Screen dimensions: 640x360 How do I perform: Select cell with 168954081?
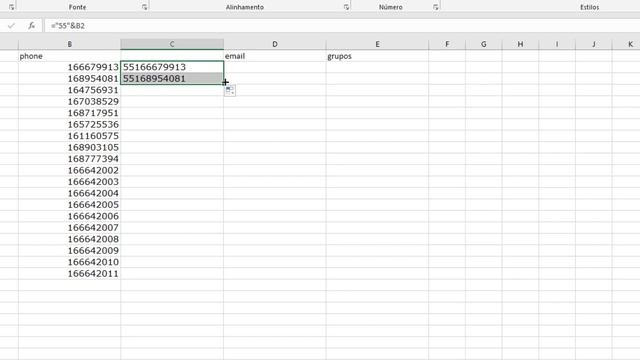(x=69, y=78)
